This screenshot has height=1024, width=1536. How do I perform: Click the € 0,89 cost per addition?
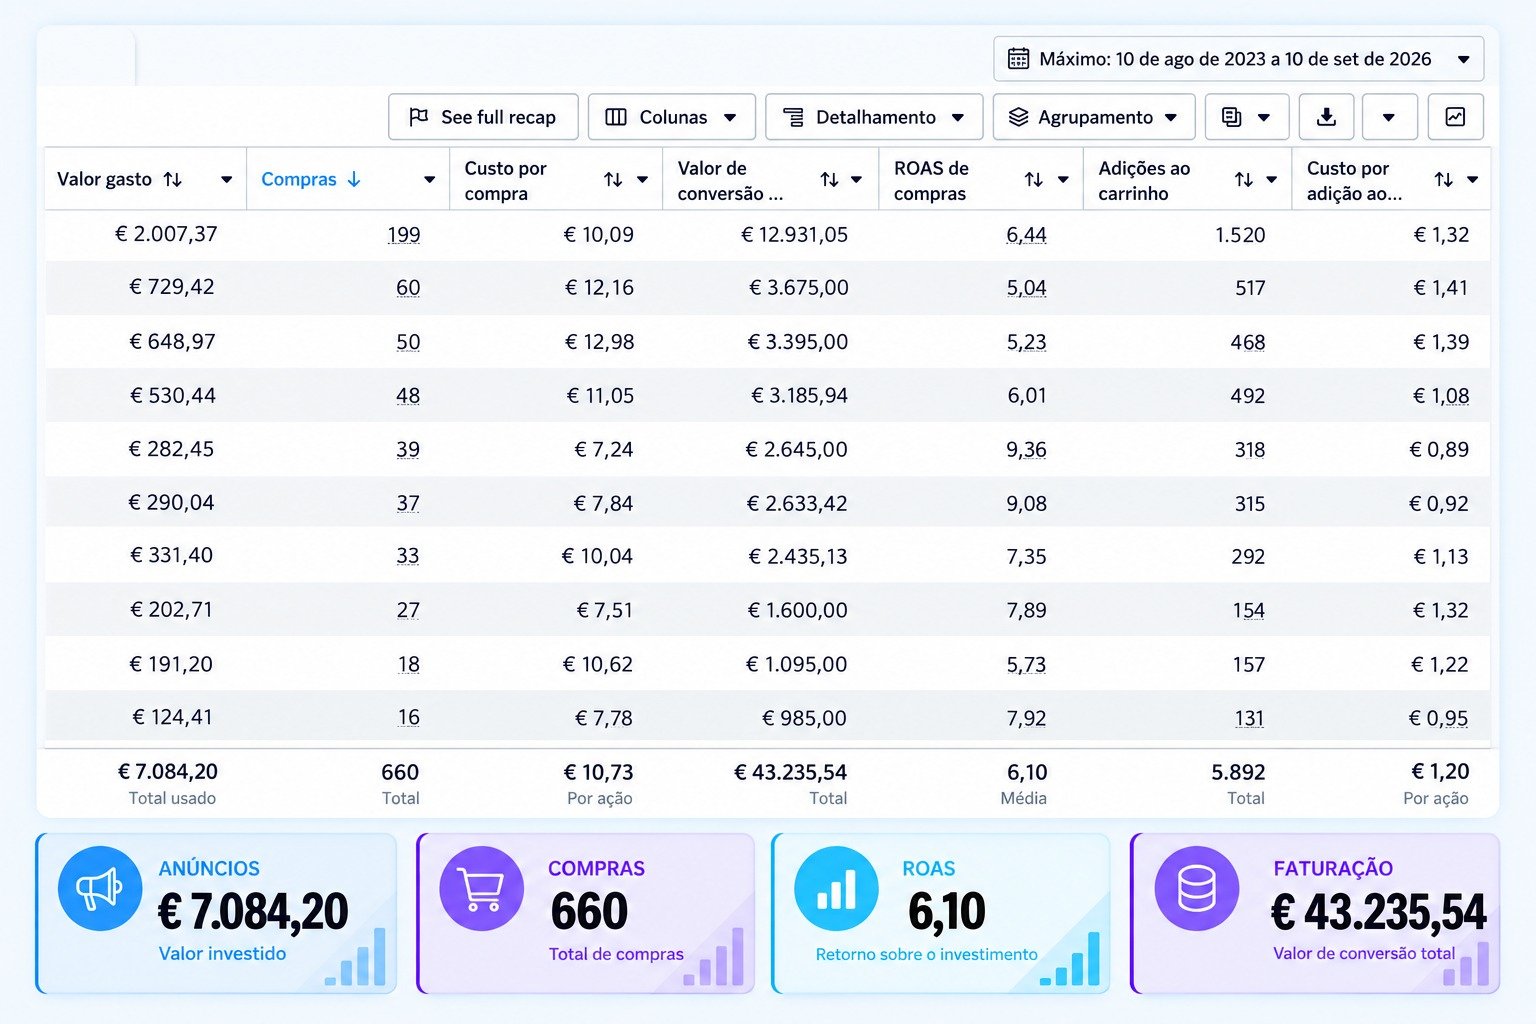[x=1439, y=450]
